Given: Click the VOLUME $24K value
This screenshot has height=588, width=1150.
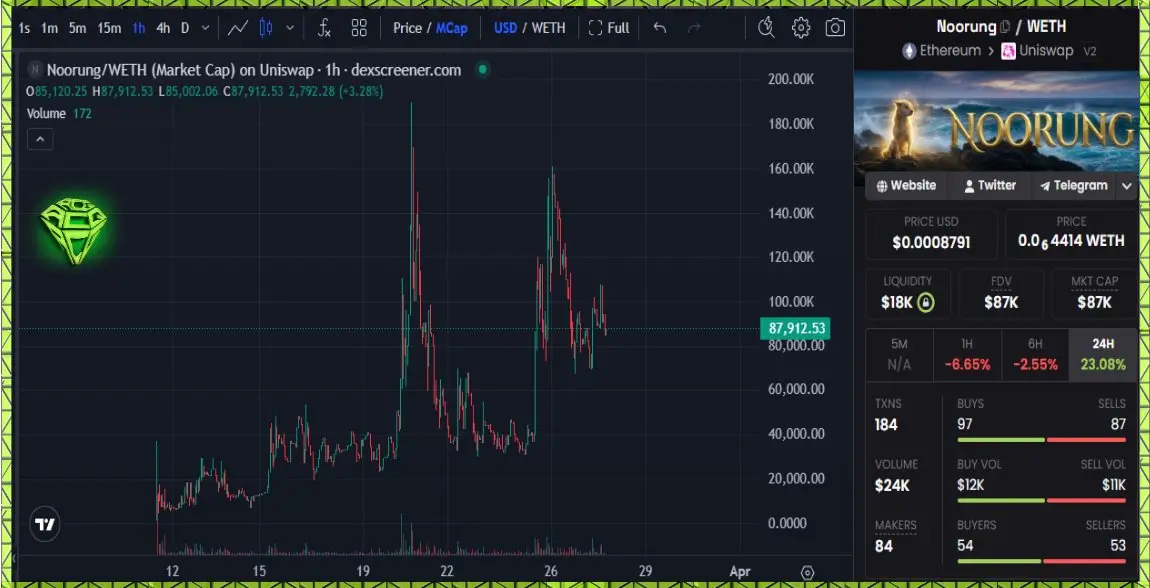Looking at the screenshot, I should 892,485.
